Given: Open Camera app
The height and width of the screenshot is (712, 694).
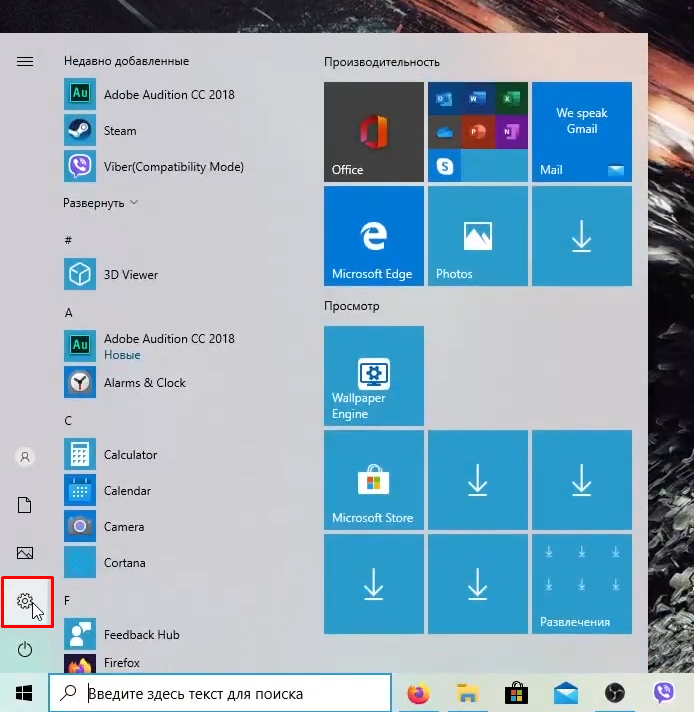Looking at the screenshot, I should click(x=104, y=526).
